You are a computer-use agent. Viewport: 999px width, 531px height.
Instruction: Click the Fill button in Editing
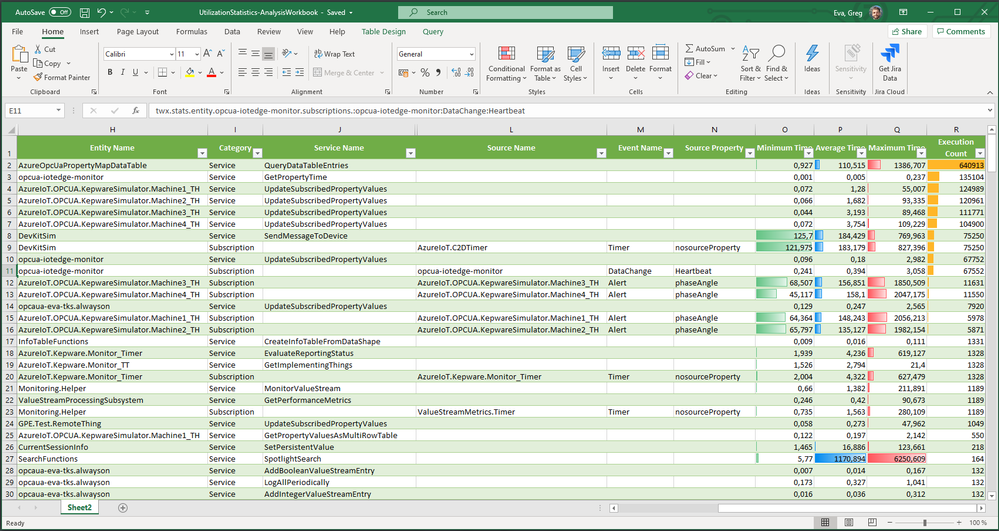pos(697,62)
